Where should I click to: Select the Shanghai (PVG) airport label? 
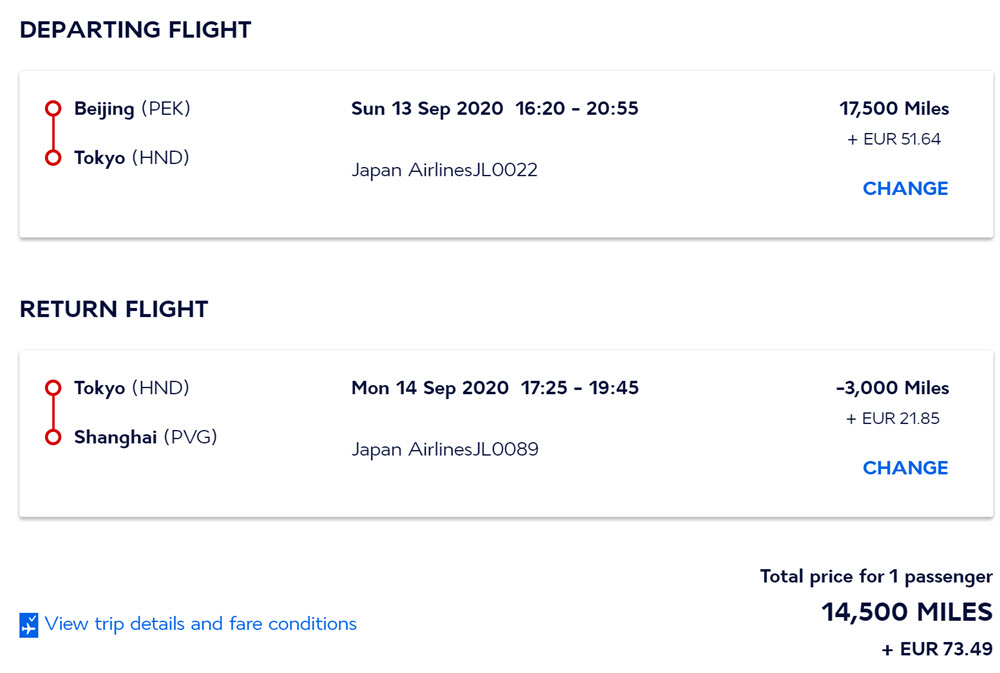coord(145,437)
